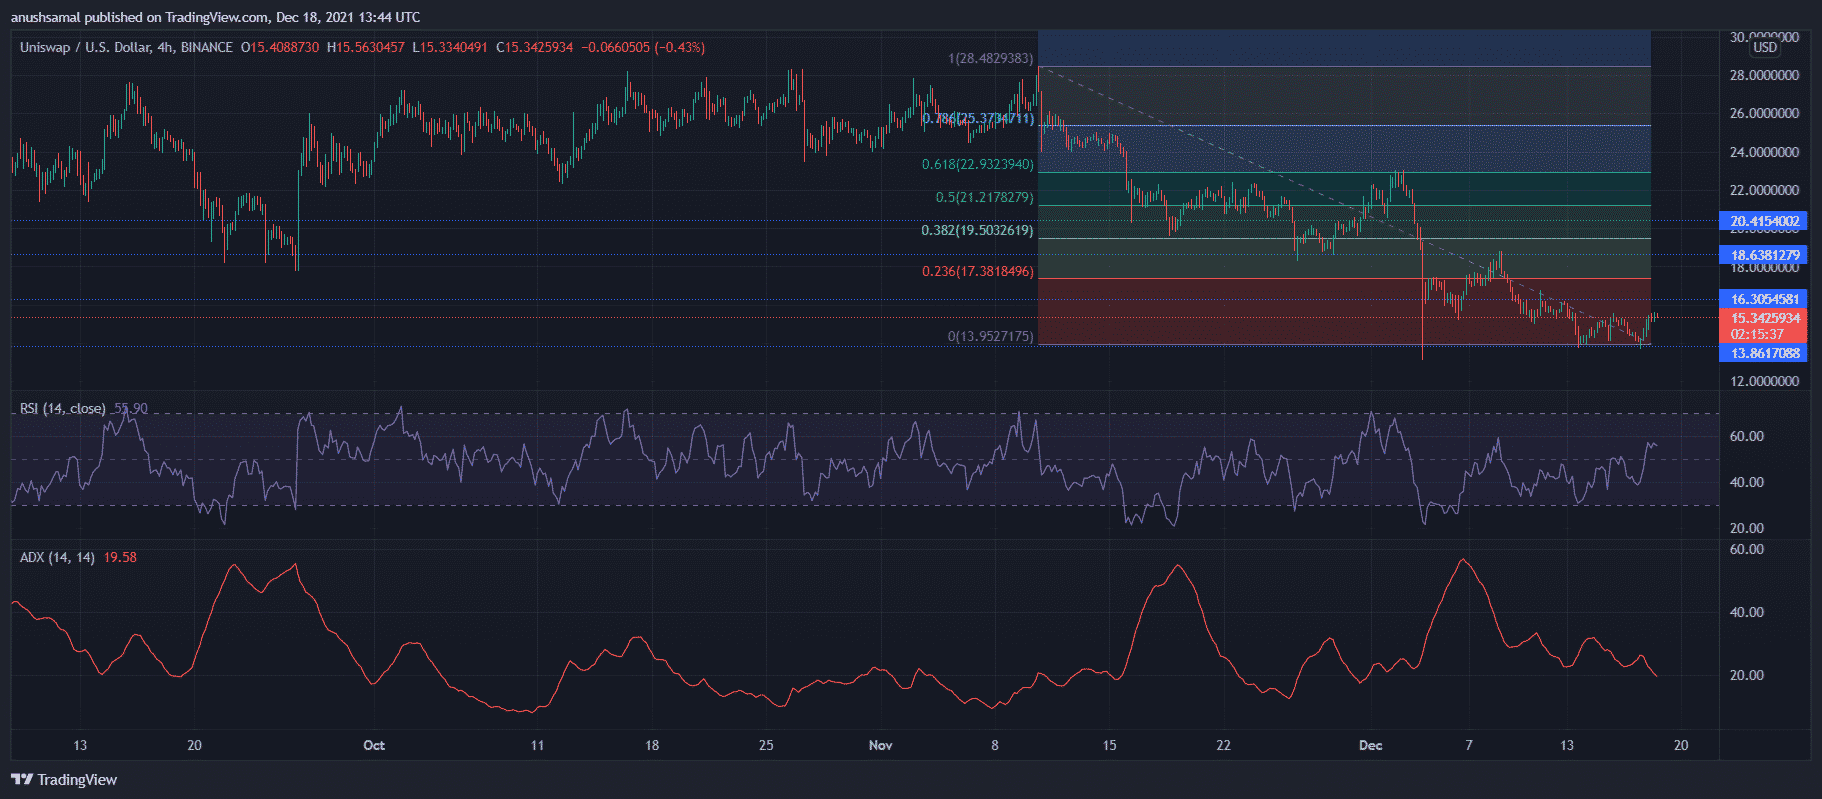Click the 0(13.9527175) Fibonacci base label
The width and height of the screenshot is (1822, 799).
point(990,336)
